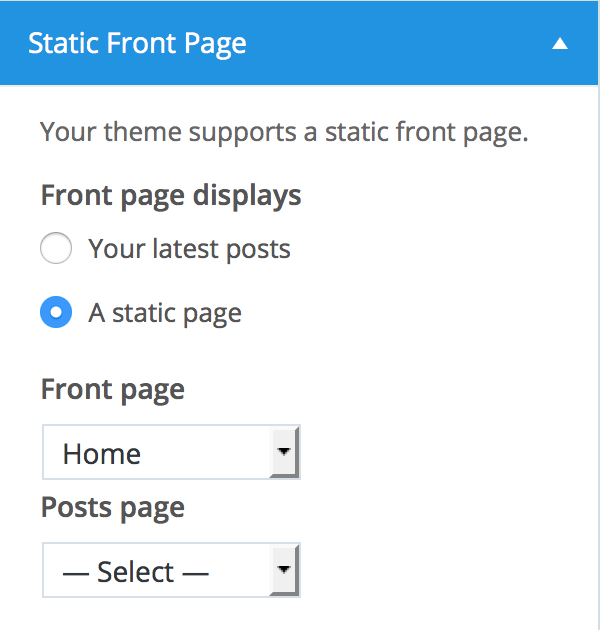Select the A static page radio button
The image size is (600, 630).
pos(56,313)
